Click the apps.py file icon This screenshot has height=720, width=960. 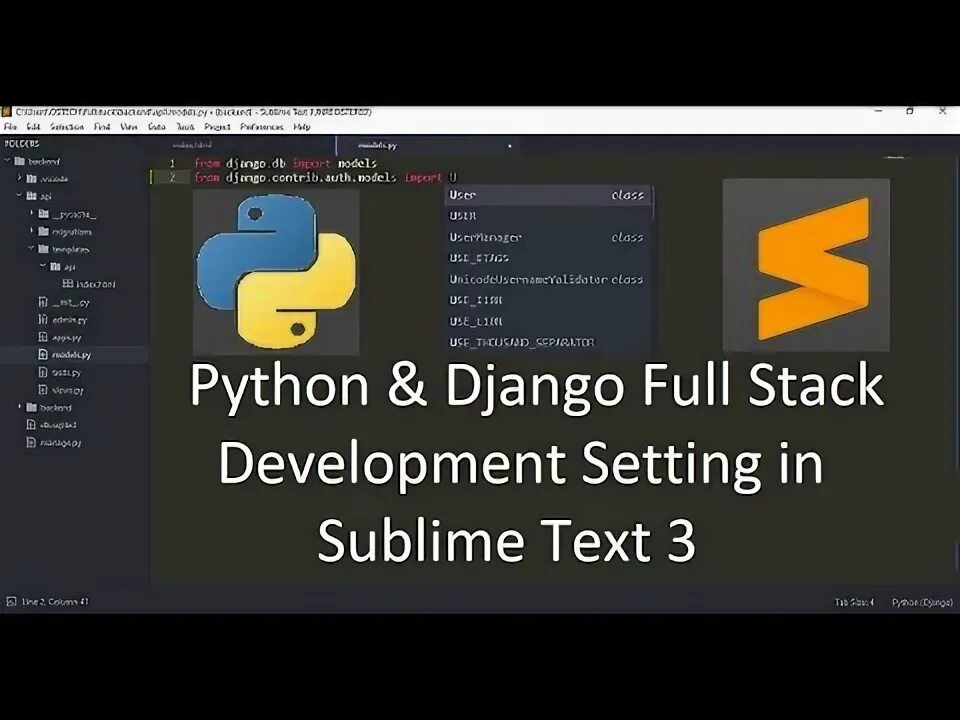coord(43,337)
